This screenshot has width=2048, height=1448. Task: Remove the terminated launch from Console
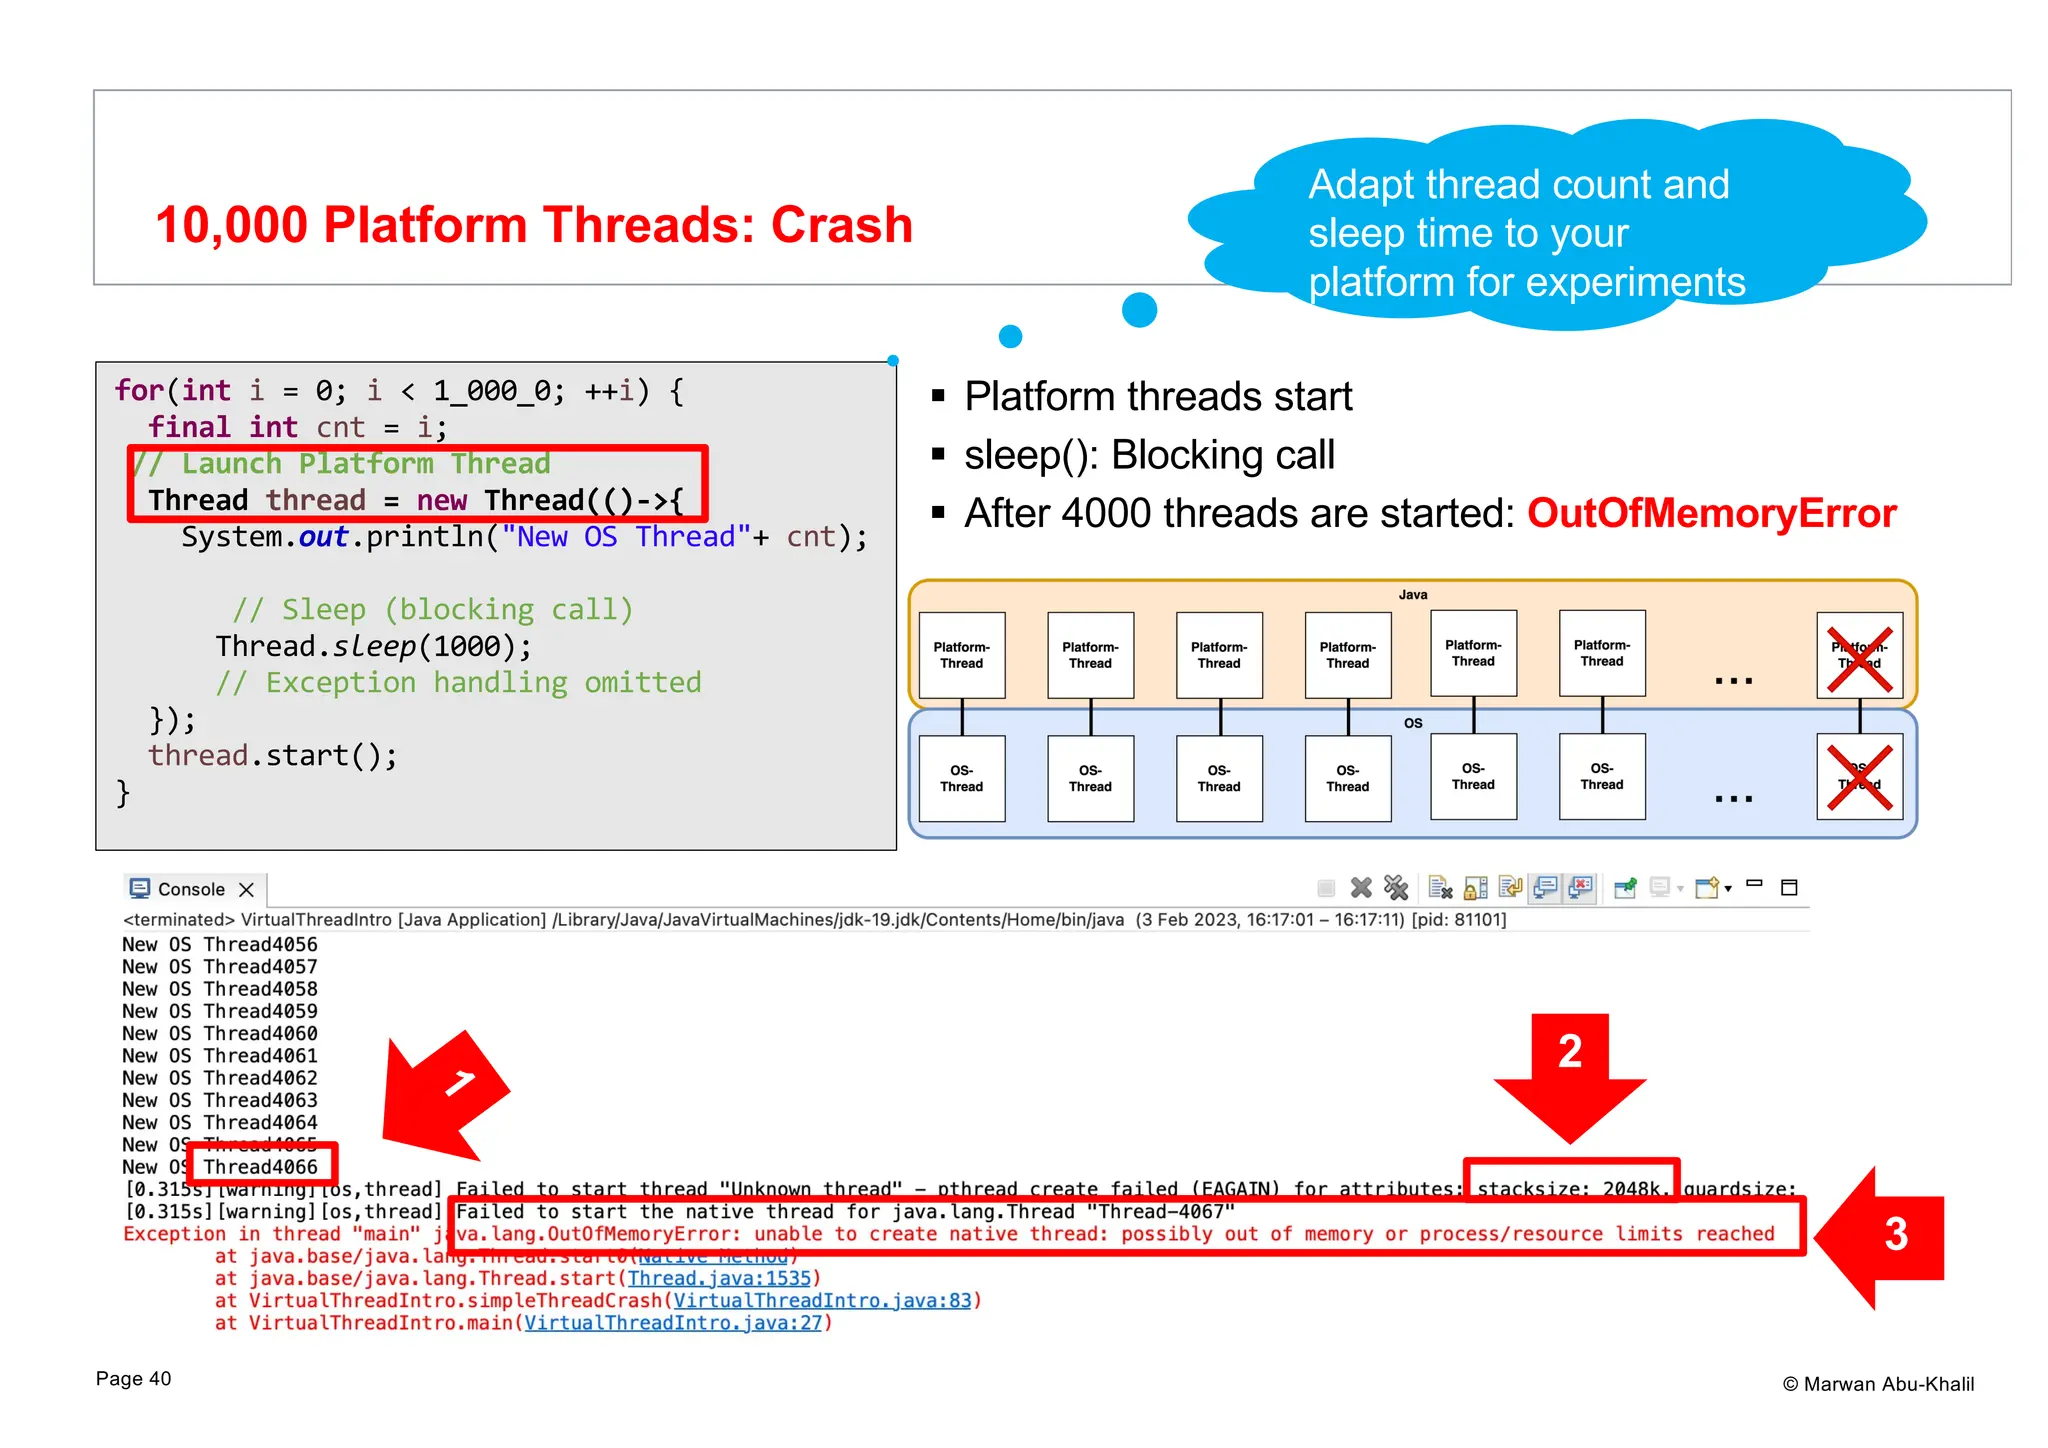click(1361, 888)
